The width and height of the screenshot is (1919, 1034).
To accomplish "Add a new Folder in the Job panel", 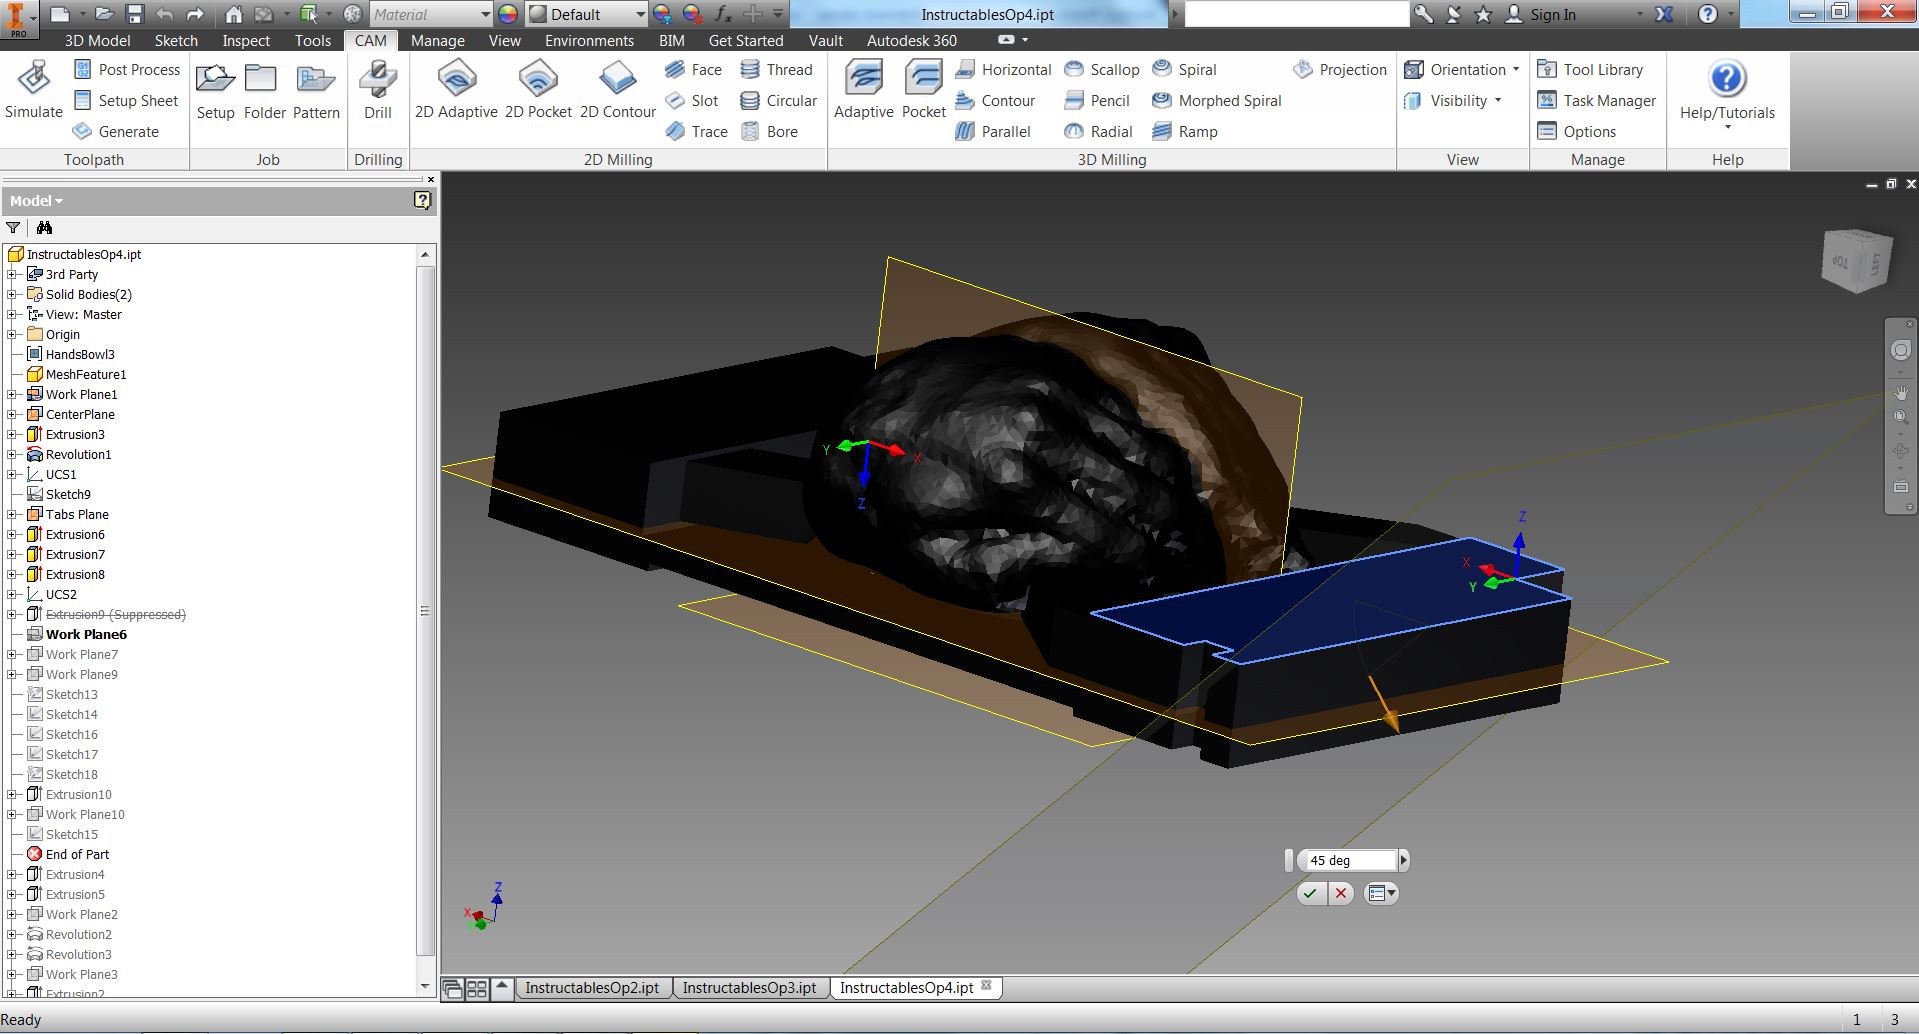I will pyautogui.click(x=264, y=90).
